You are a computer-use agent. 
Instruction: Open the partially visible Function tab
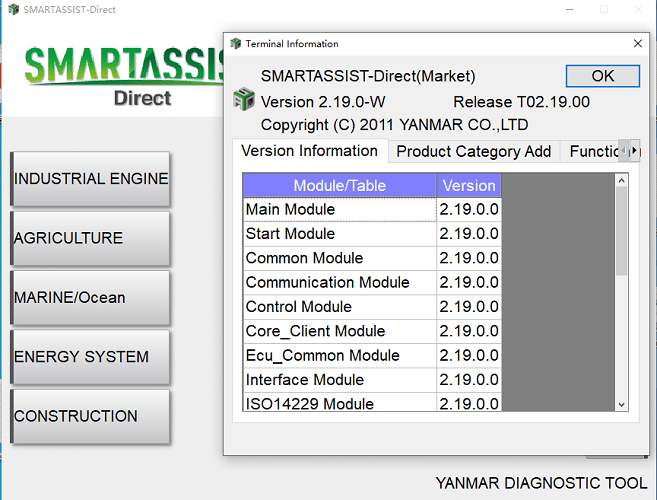(x=593, y=152)
